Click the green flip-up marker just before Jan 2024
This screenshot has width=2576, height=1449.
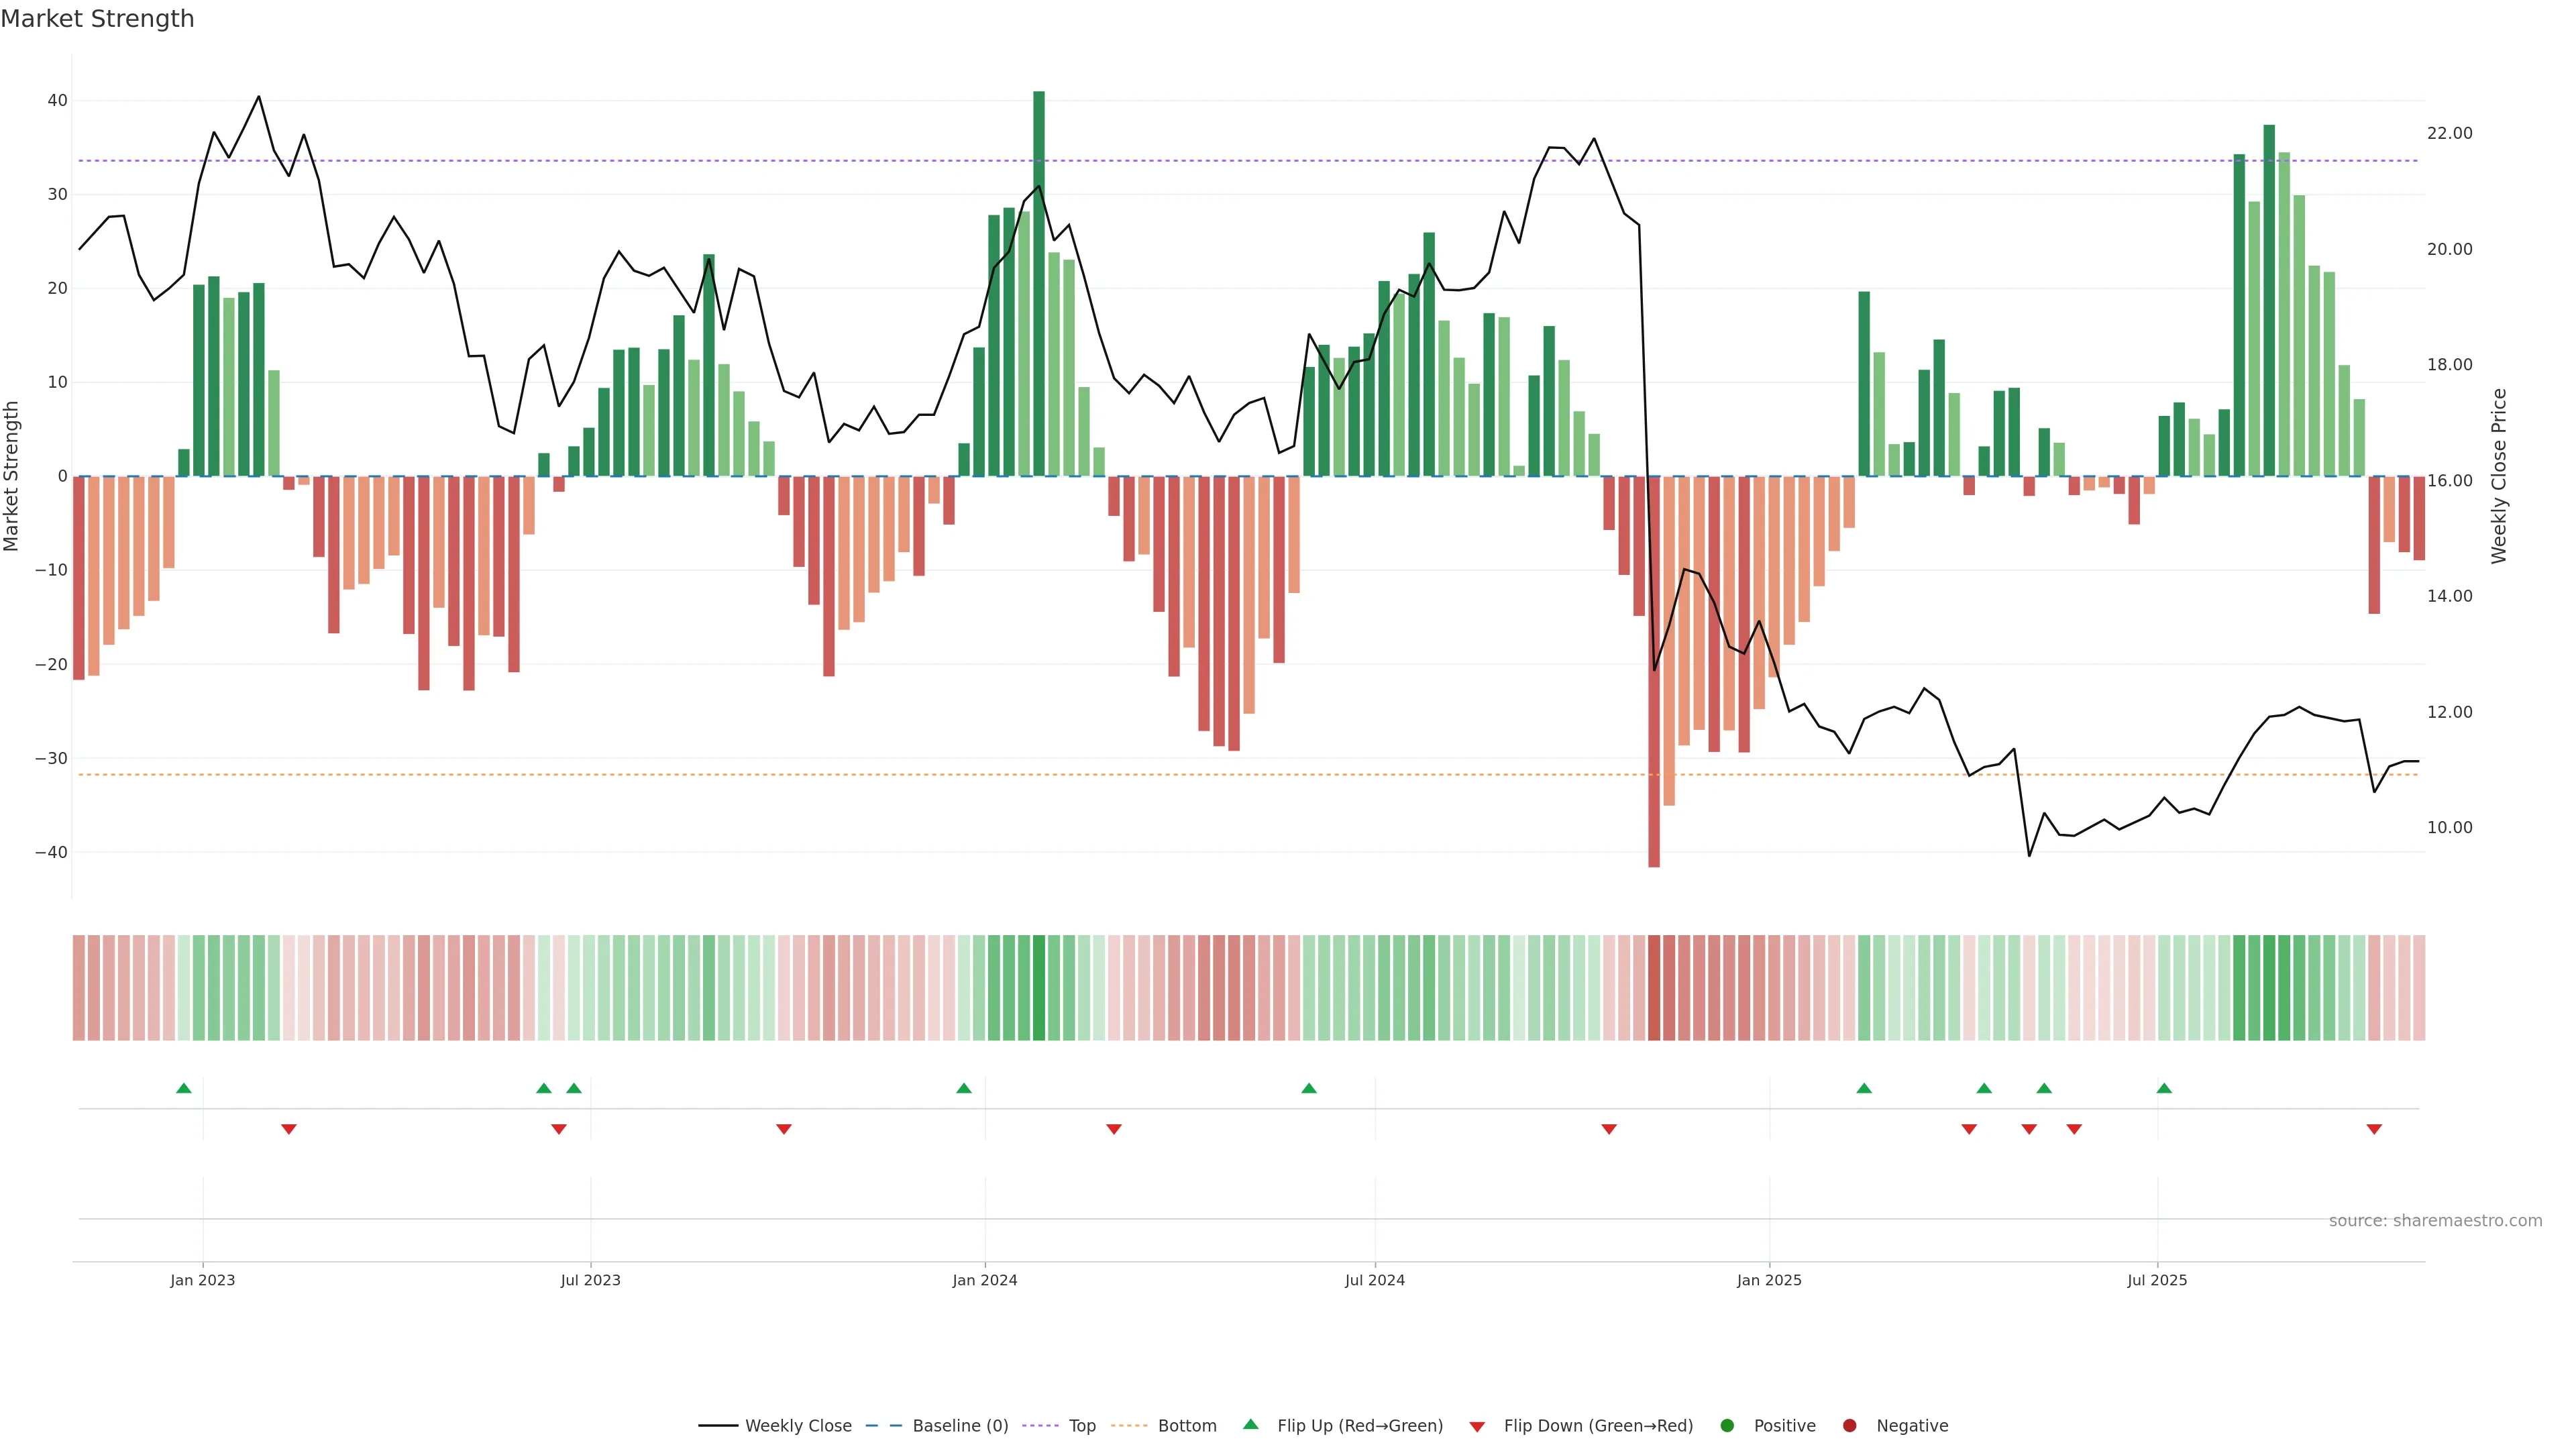coord(964,1088)
